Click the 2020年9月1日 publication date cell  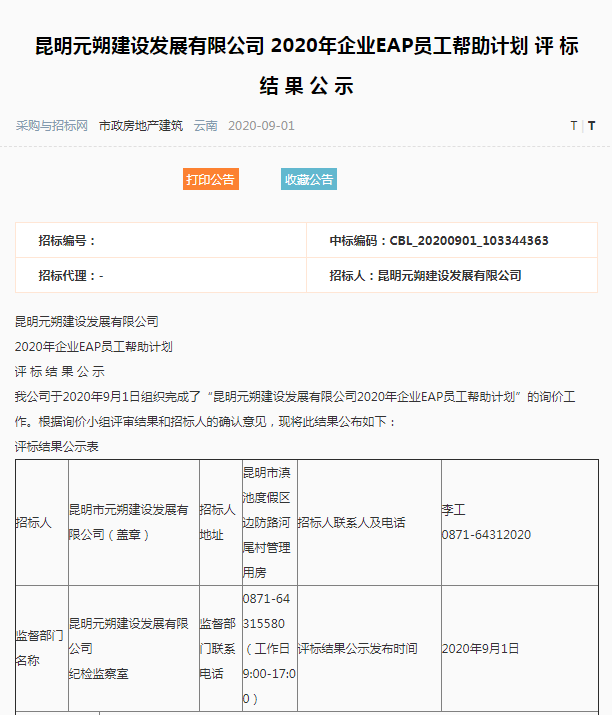pos(480,648)
